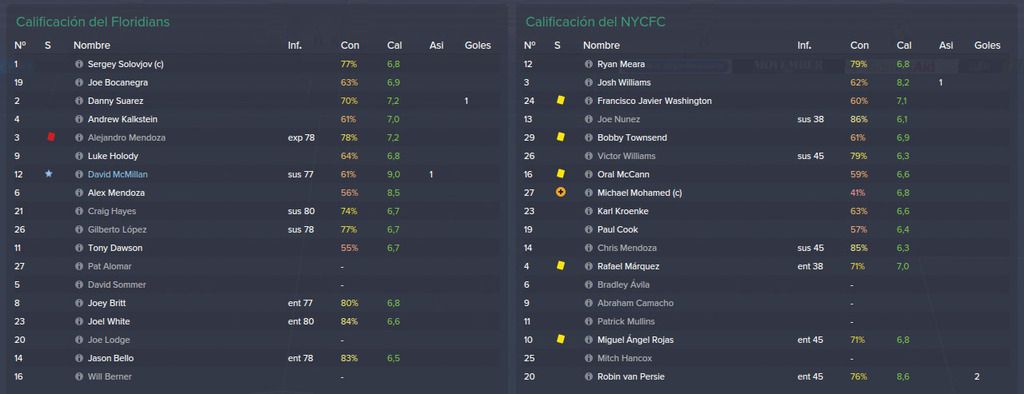This screenshot has height=394, width=1024.
Task: Open David McMillan's player profile
Action: coord(118,174)
